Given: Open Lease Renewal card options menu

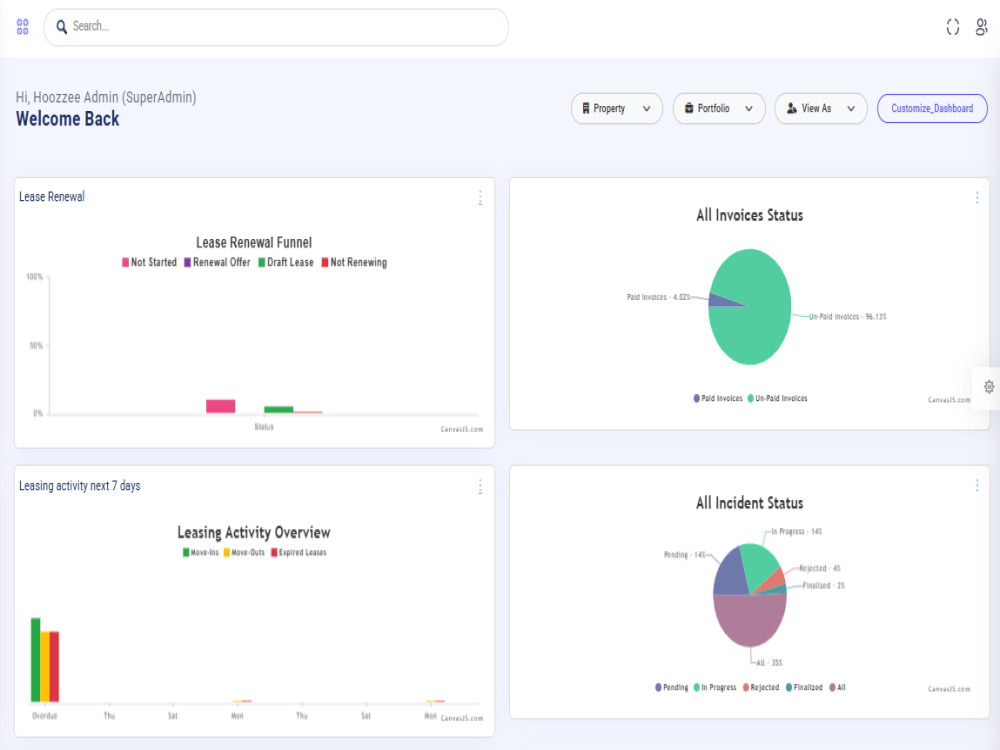Looking at the screenshot, I should (x=480, y=198).
